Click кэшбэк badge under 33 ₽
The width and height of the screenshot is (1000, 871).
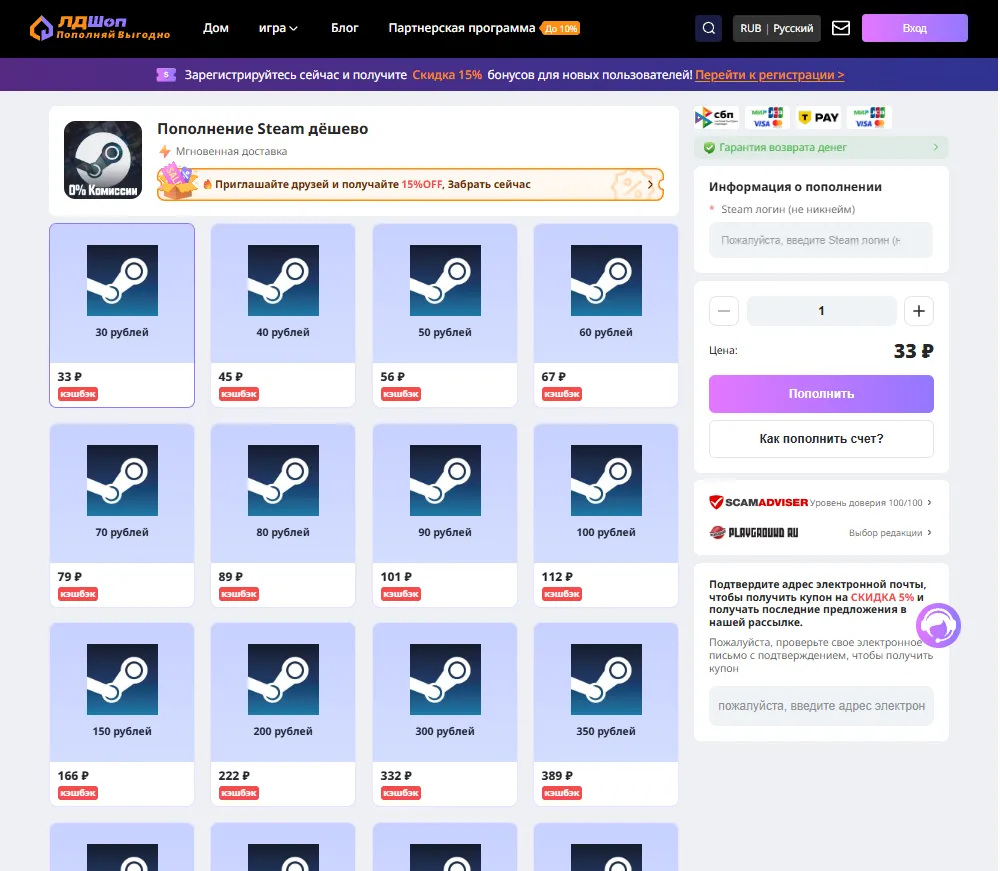point(78,394)
